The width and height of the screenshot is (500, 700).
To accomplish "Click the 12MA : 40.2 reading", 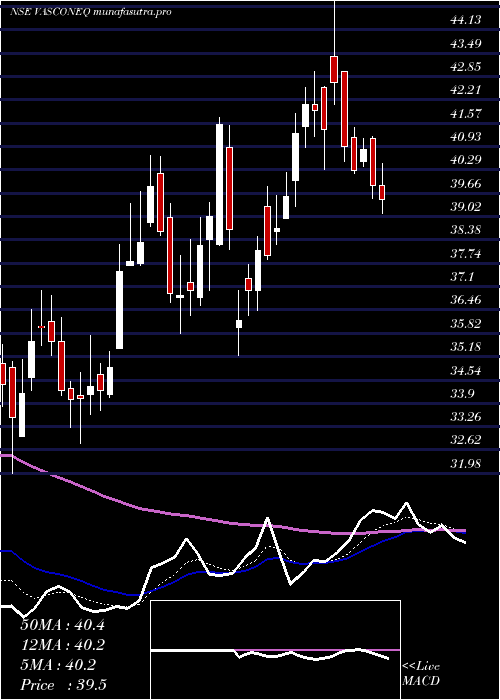I will click(62, 645).
